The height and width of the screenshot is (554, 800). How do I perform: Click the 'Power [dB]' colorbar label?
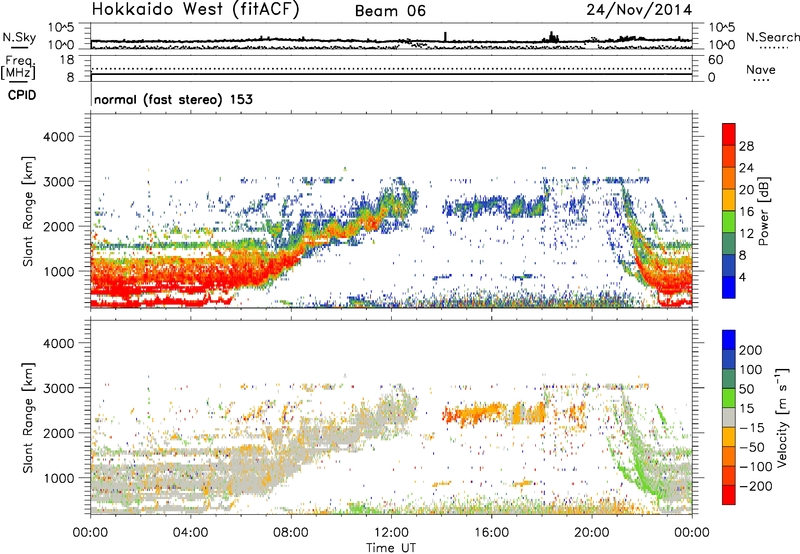[764, 211]
